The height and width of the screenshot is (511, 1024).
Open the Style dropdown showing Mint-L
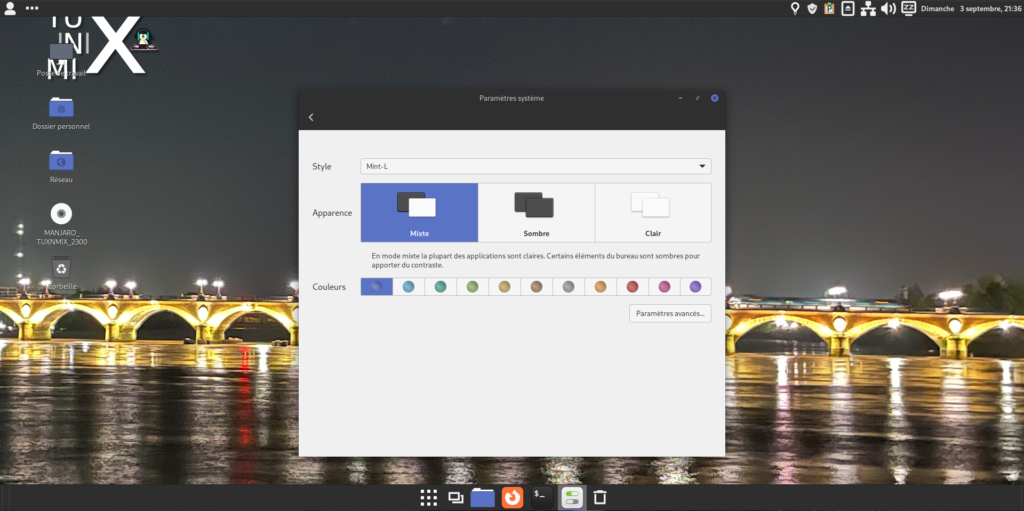tap(535, 166)
